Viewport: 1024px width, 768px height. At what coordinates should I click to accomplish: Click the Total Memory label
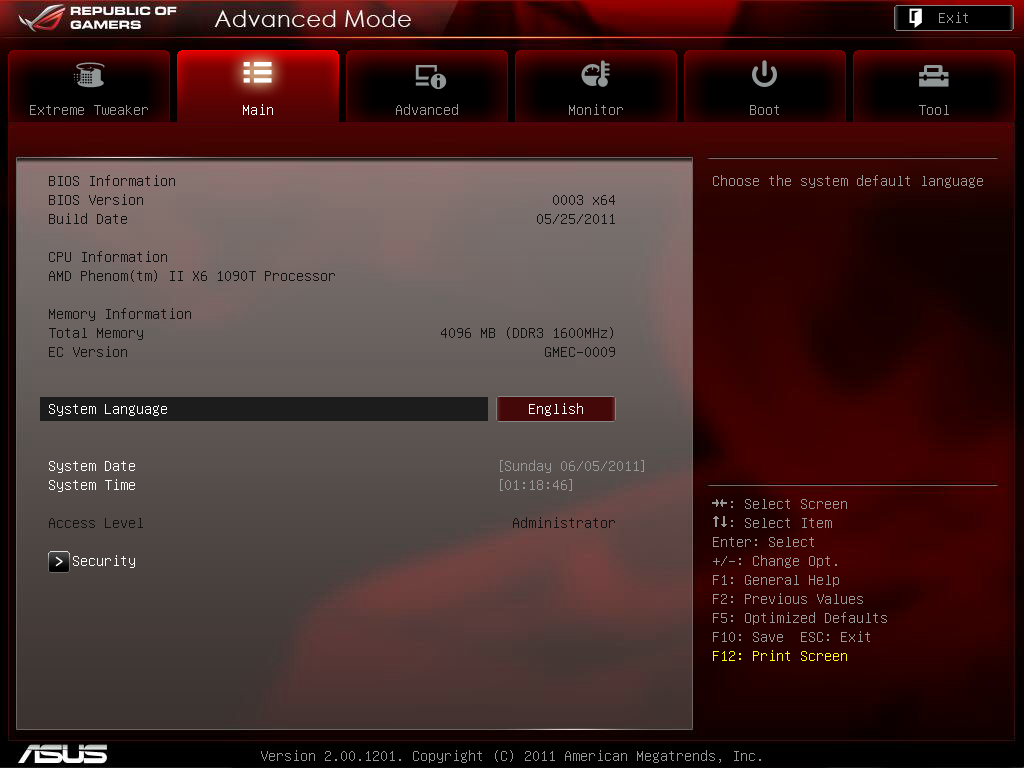[95, 332]
